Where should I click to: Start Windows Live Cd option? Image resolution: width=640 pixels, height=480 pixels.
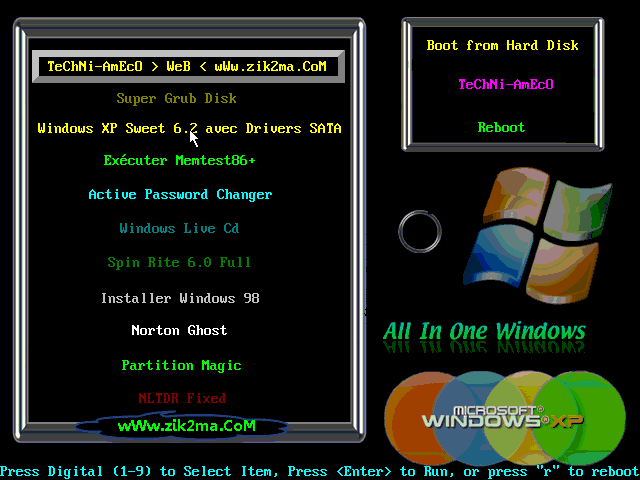coord(179,228)
